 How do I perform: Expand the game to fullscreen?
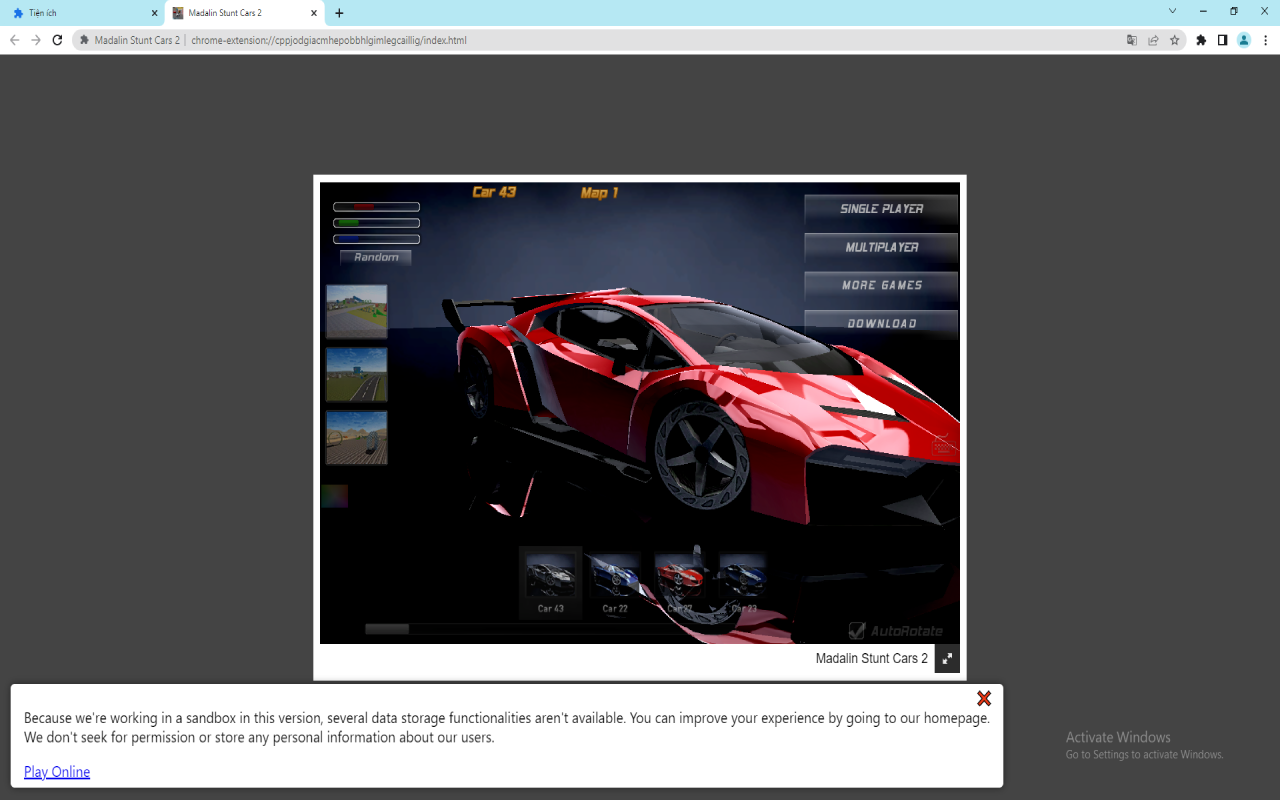(947, 659)
